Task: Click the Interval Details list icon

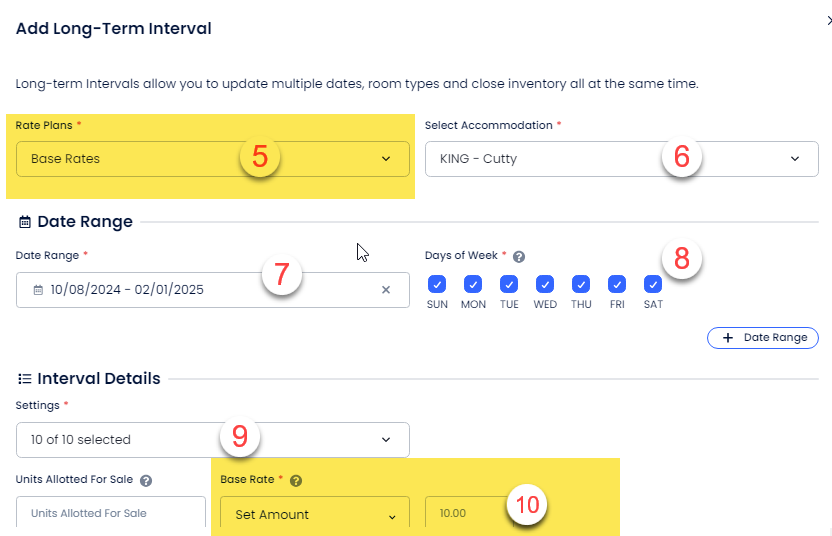Action: click(24, 379)
